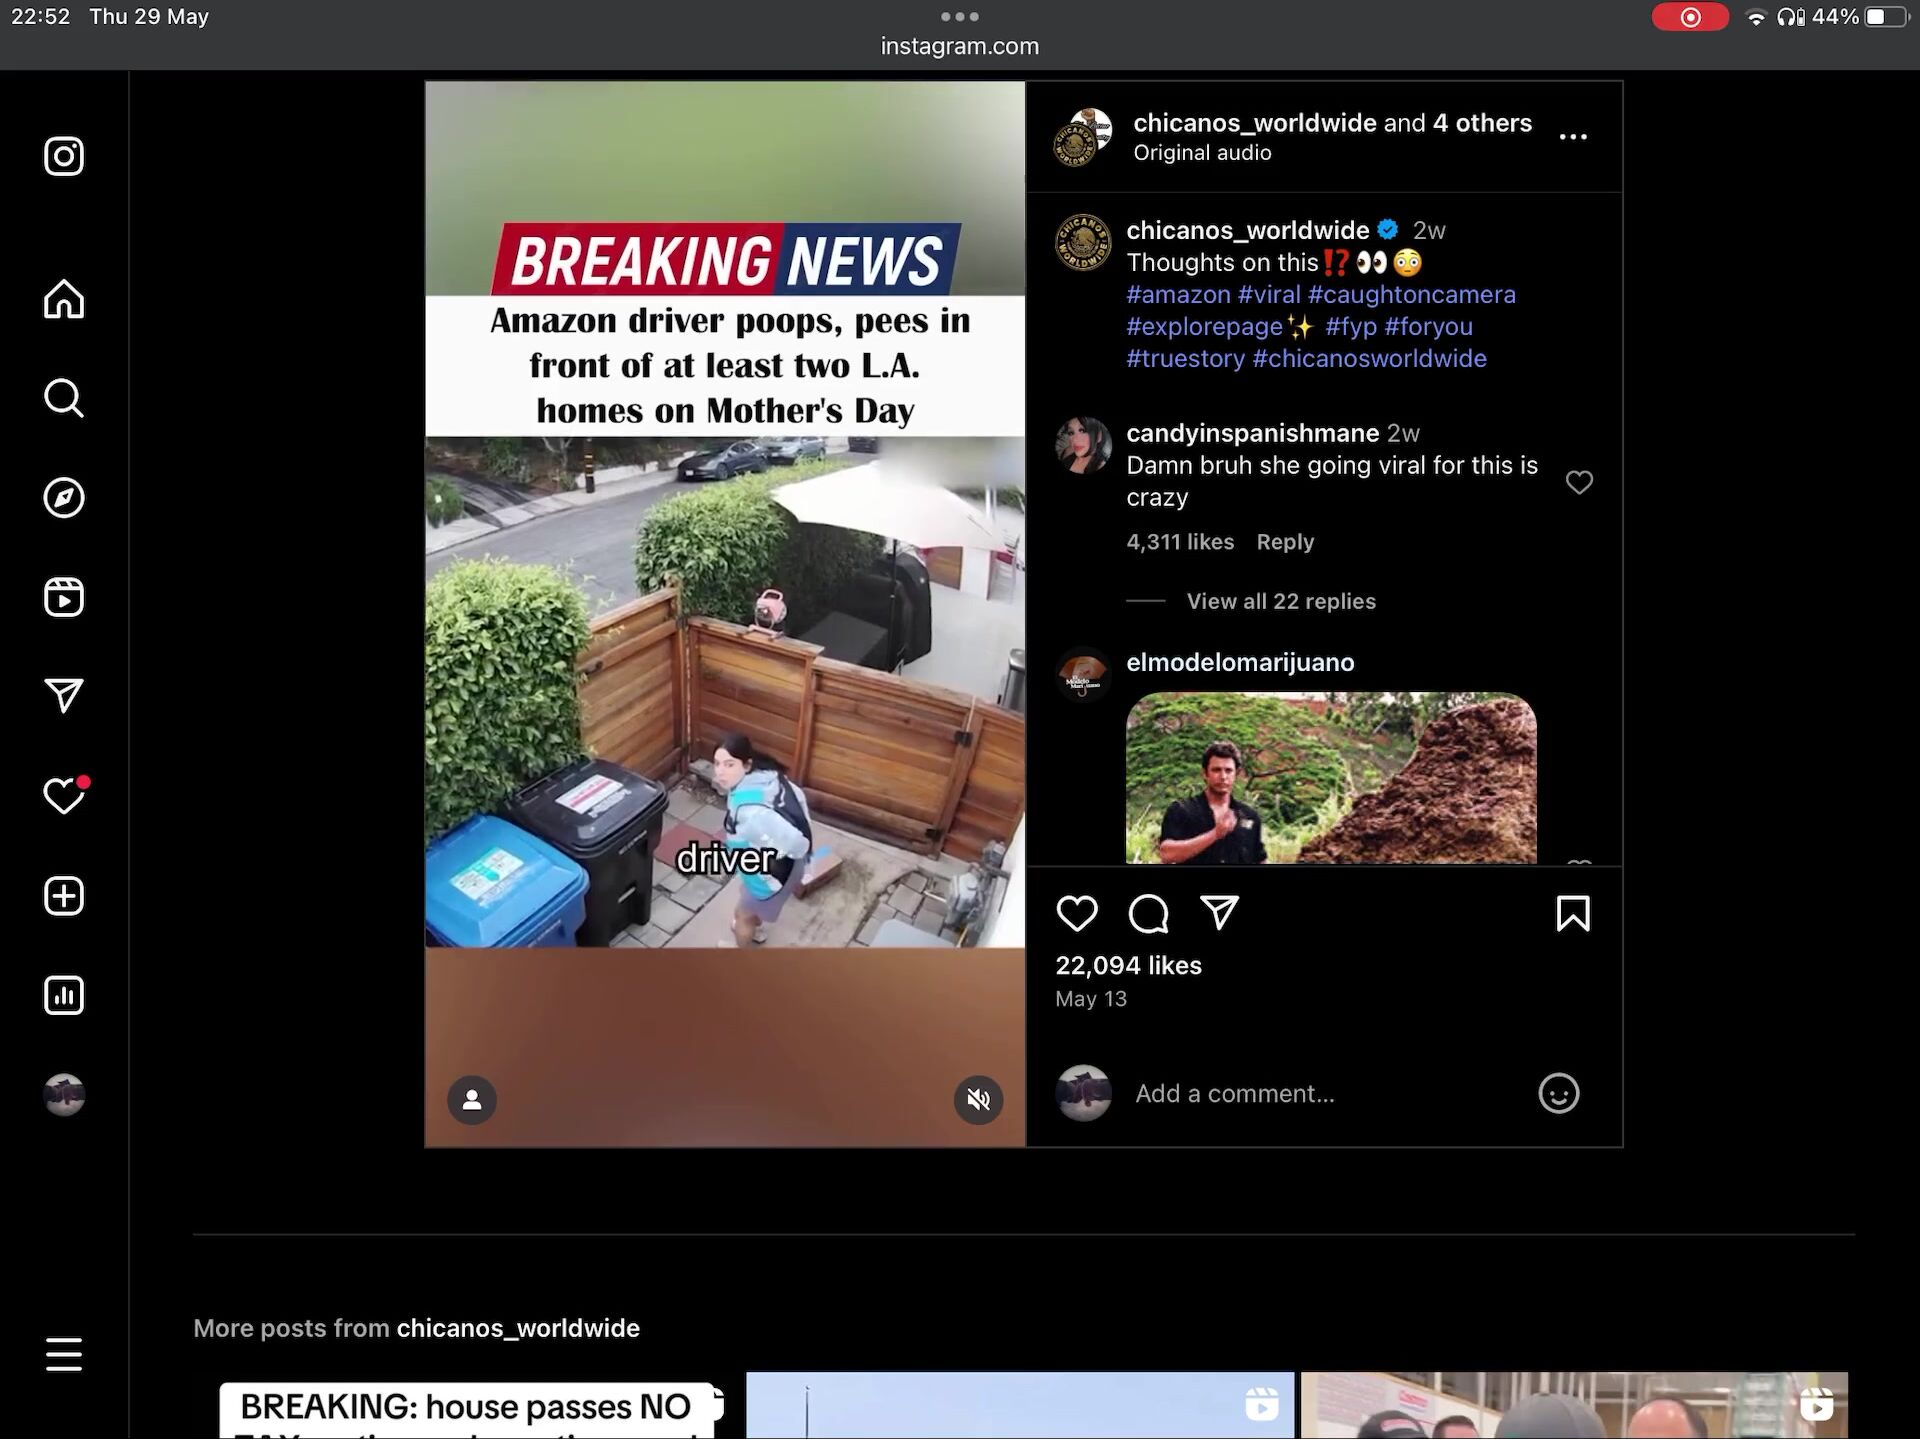Like candyinspanishmane's comment
This screenshot has width=1920, height=1439.
1579,482
